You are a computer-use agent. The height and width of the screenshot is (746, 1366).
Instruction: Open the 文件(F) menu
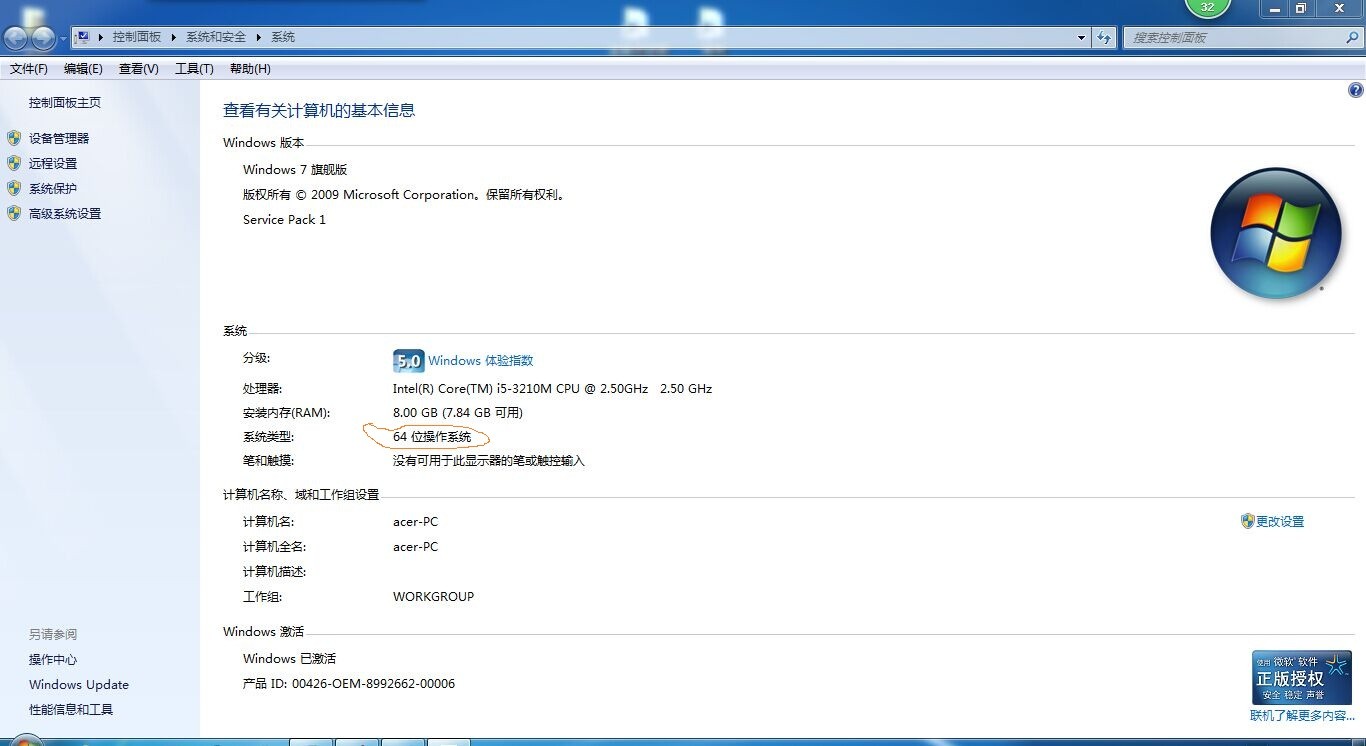click(29, 69)
